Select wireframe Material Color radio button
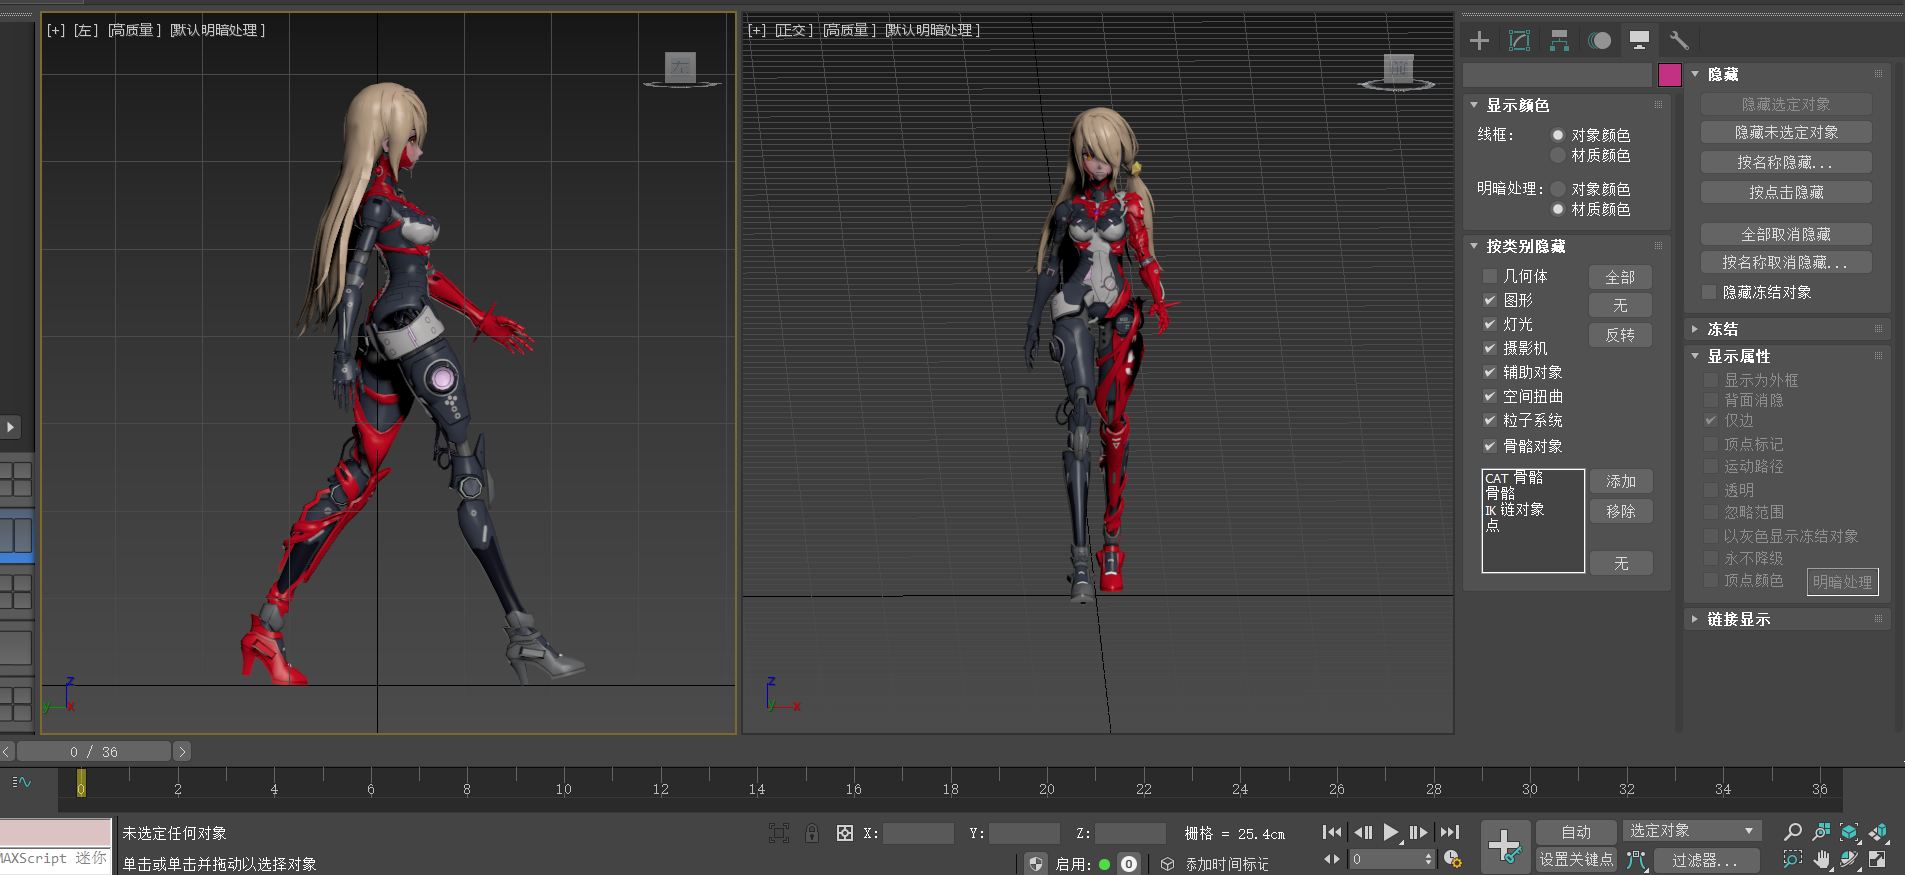This screenshot has width=1905, height=875. pos(1558,155)
